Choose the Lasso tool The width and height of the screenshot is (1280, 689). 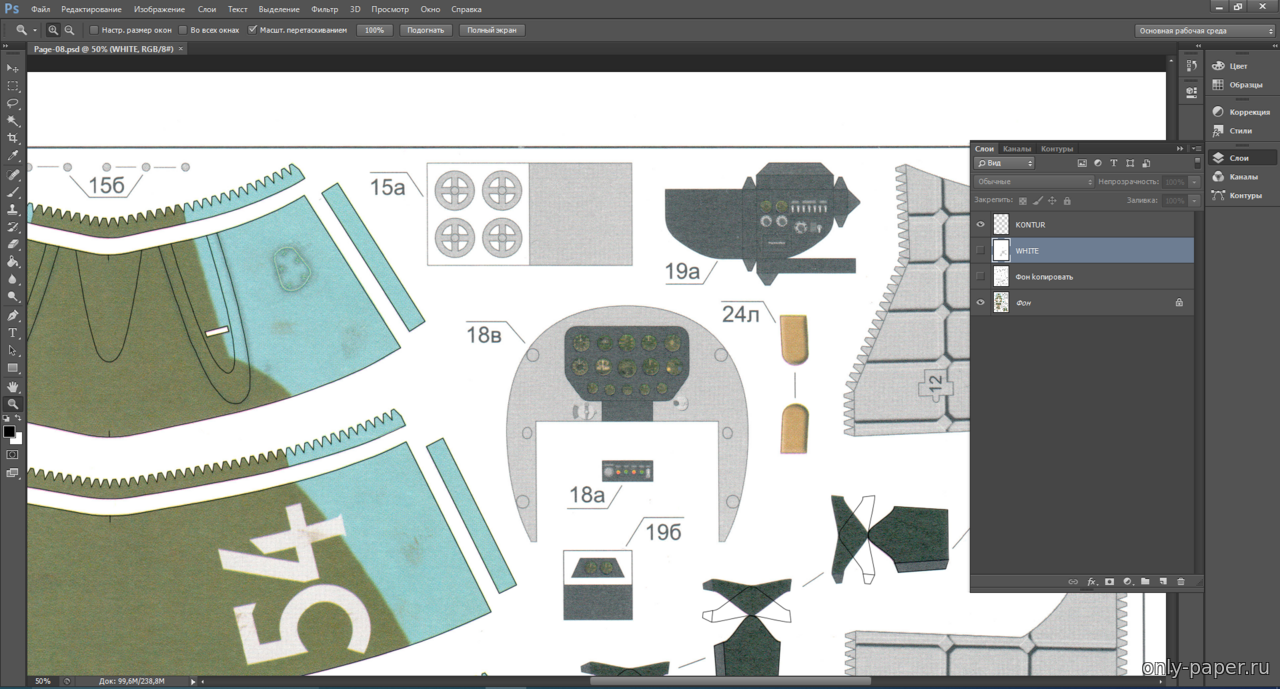click(x=13, y=103)
